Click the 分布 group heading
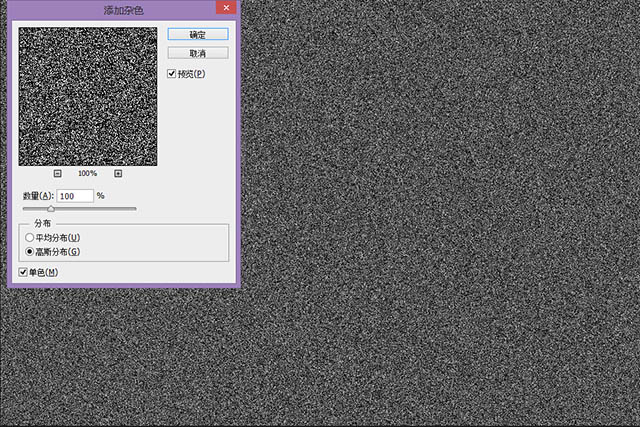Screen dimensions: 640x427 (x=43, y=223)
